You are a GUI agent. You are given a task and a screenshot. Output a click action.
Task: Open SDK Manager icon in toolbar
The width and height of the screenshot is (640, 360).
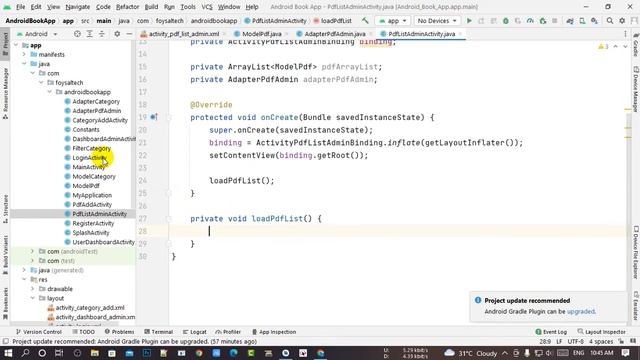coord(594,20)
